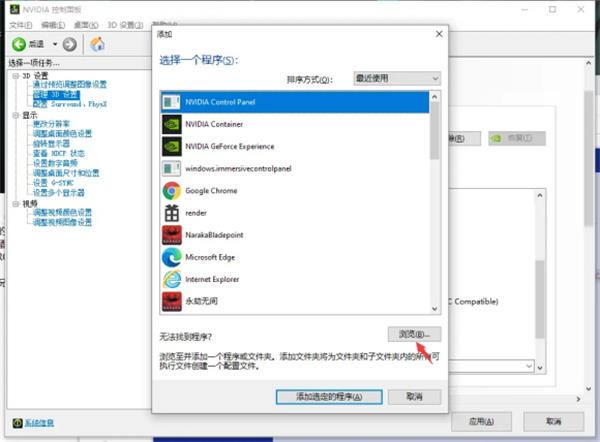Click 取消 in the main control panel window
600x442 pixels.
point(553,422)
